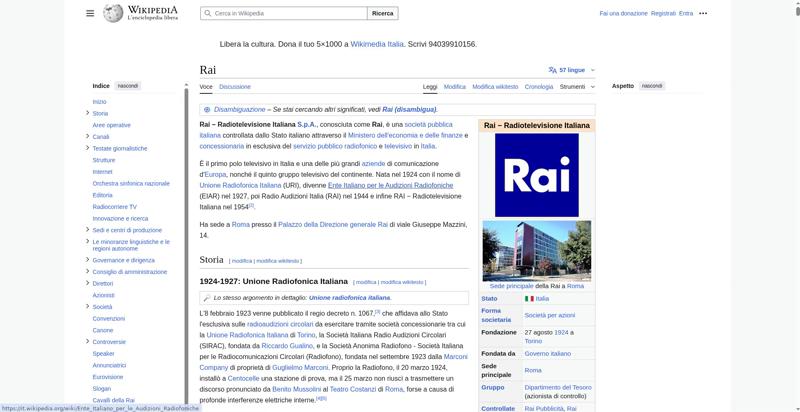
Task: Jump to Radiocorriere TV in the index
Action: pyautogui.click(x=114, y=207)
